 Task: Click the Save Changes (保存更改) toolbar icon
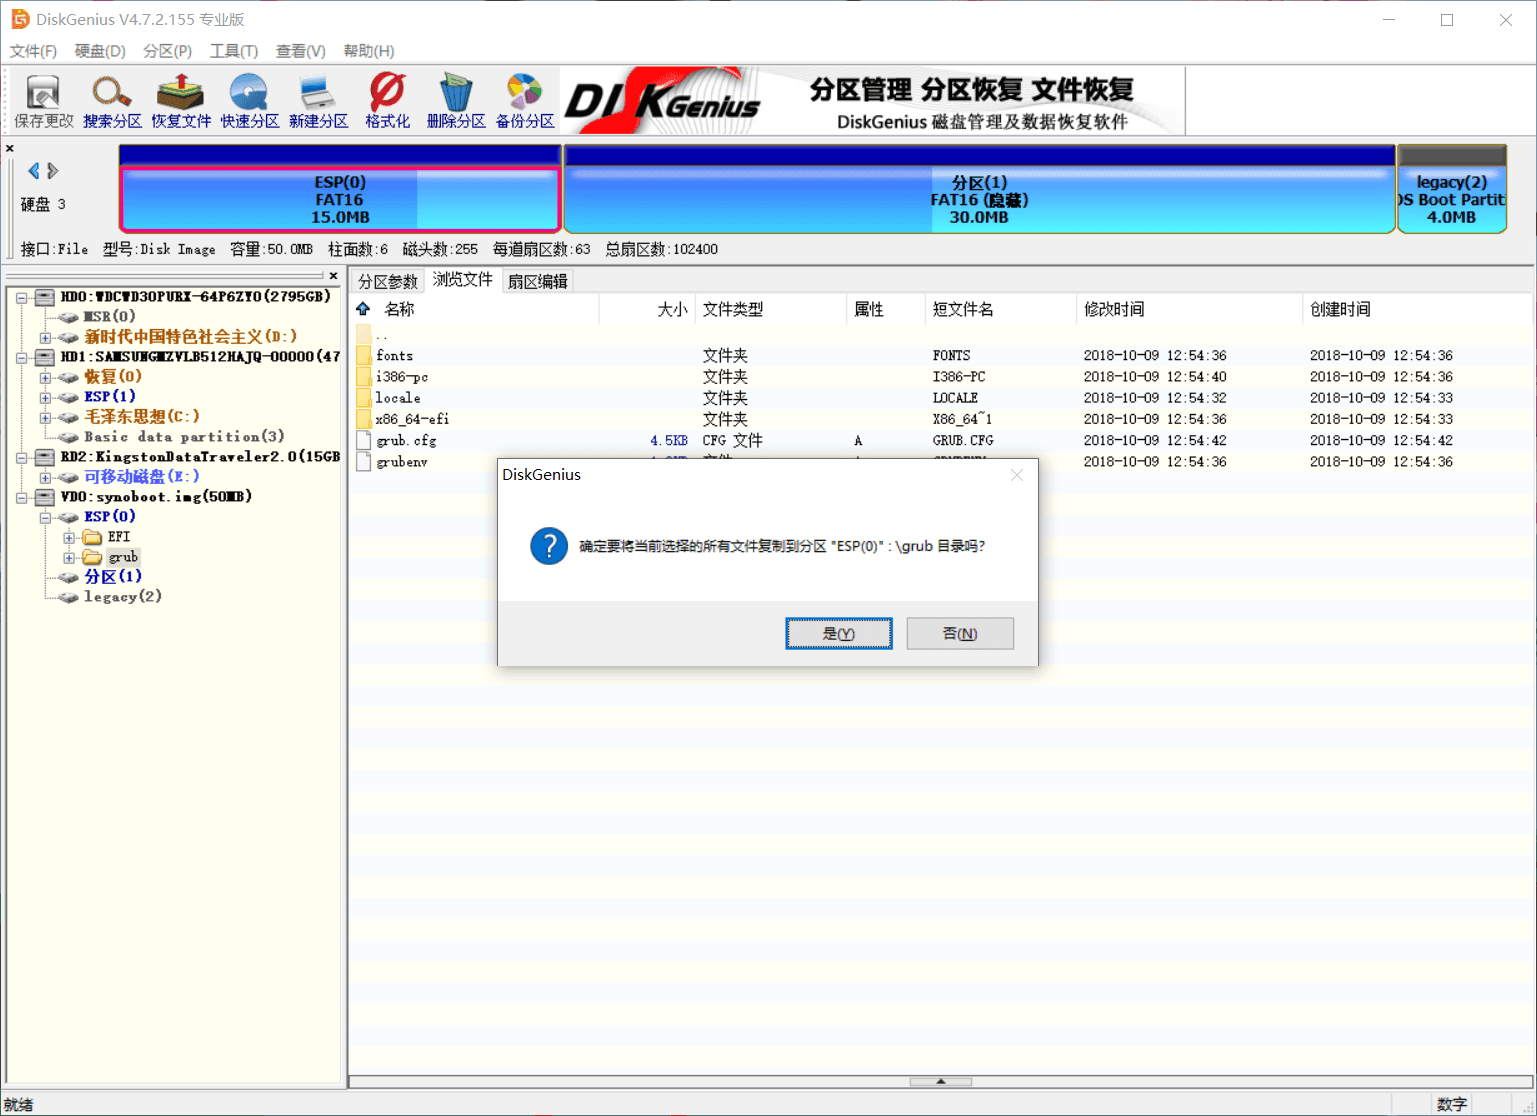tap(43, 101)
